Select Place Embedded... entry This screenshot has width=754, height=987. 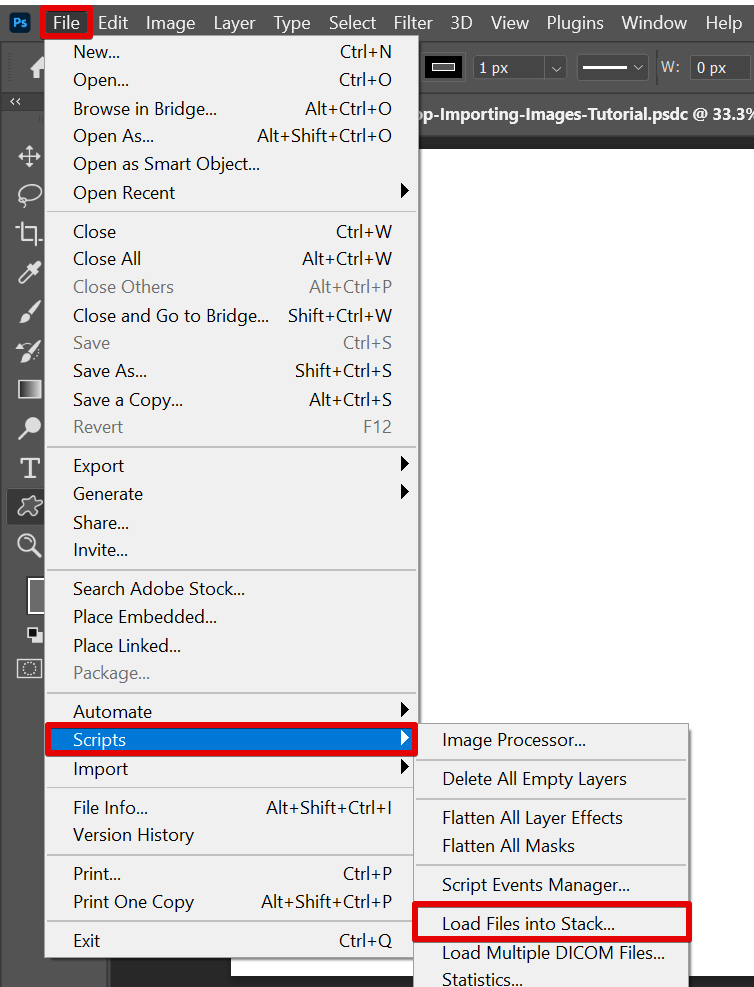(x=231, y=617)
